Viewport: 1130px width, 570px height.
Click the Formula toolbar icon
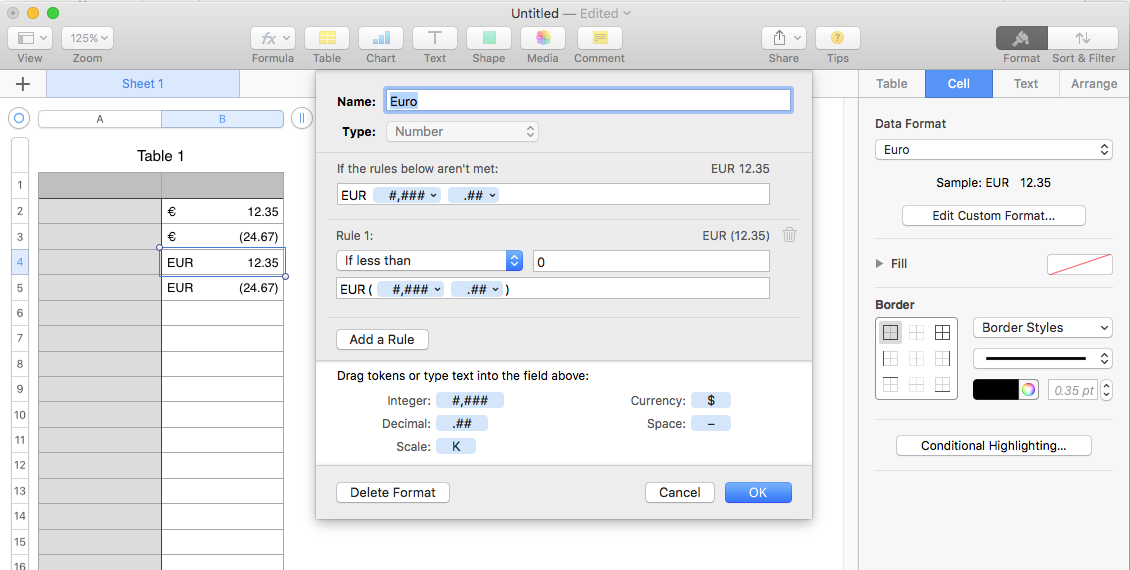coord(272,38)
